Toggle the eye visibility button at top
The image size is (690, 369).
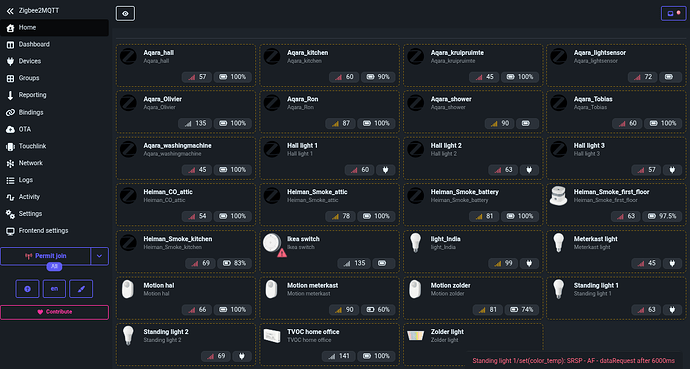pyautogui.click(x=125, y=14)
